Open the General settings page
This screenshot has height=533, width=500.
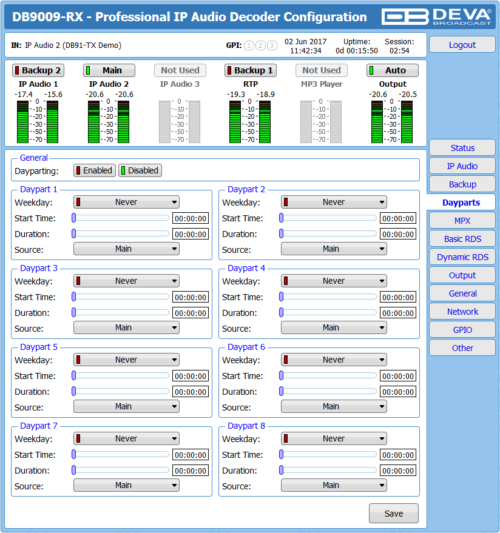462,293
